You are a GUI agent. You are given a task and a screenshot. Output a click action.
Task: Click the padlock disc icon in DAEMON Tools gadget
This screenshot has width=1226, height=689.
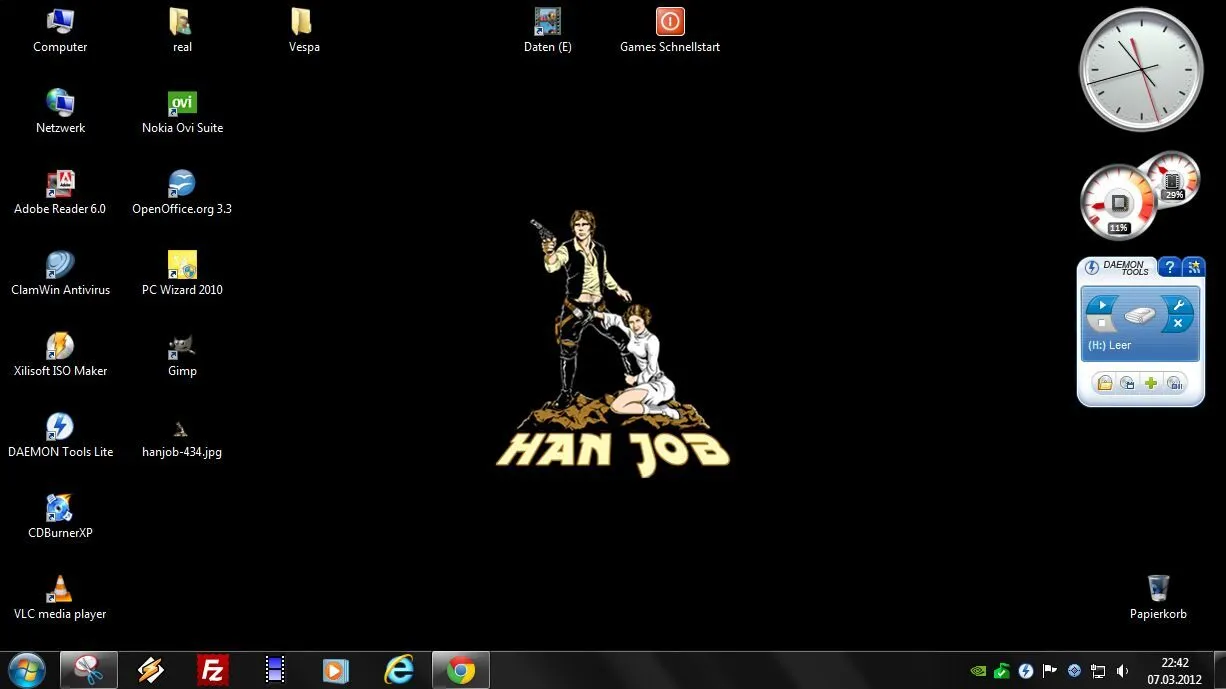(x=1104, y=383)
